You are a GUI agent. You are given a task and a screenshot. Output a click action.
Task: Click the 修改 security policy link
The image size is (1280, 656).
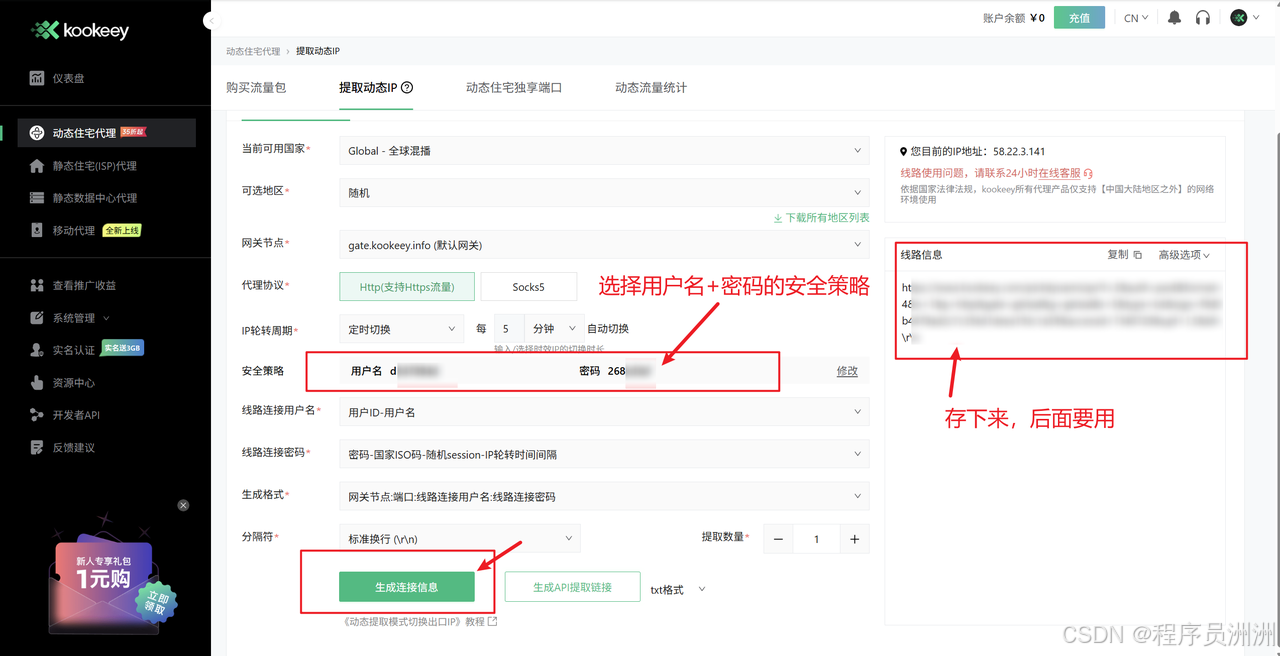[847, 371]
